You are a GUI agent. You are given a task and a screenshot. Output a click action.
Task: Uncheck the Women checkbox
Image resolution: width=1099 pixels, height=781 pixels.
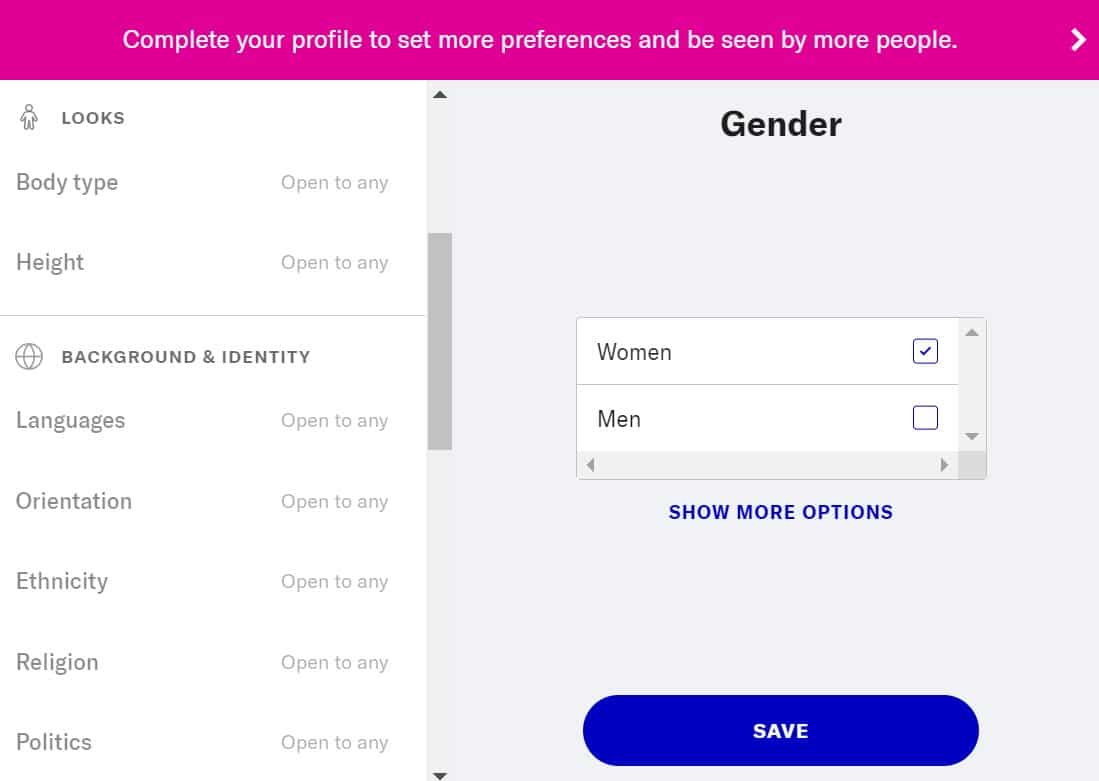coord(925,351)
